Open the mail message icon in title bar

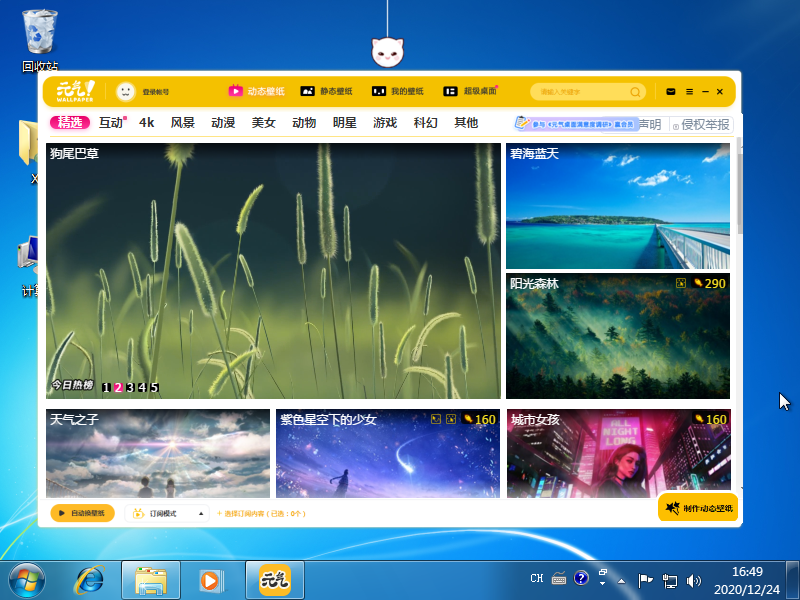click(x=671, y=92)
